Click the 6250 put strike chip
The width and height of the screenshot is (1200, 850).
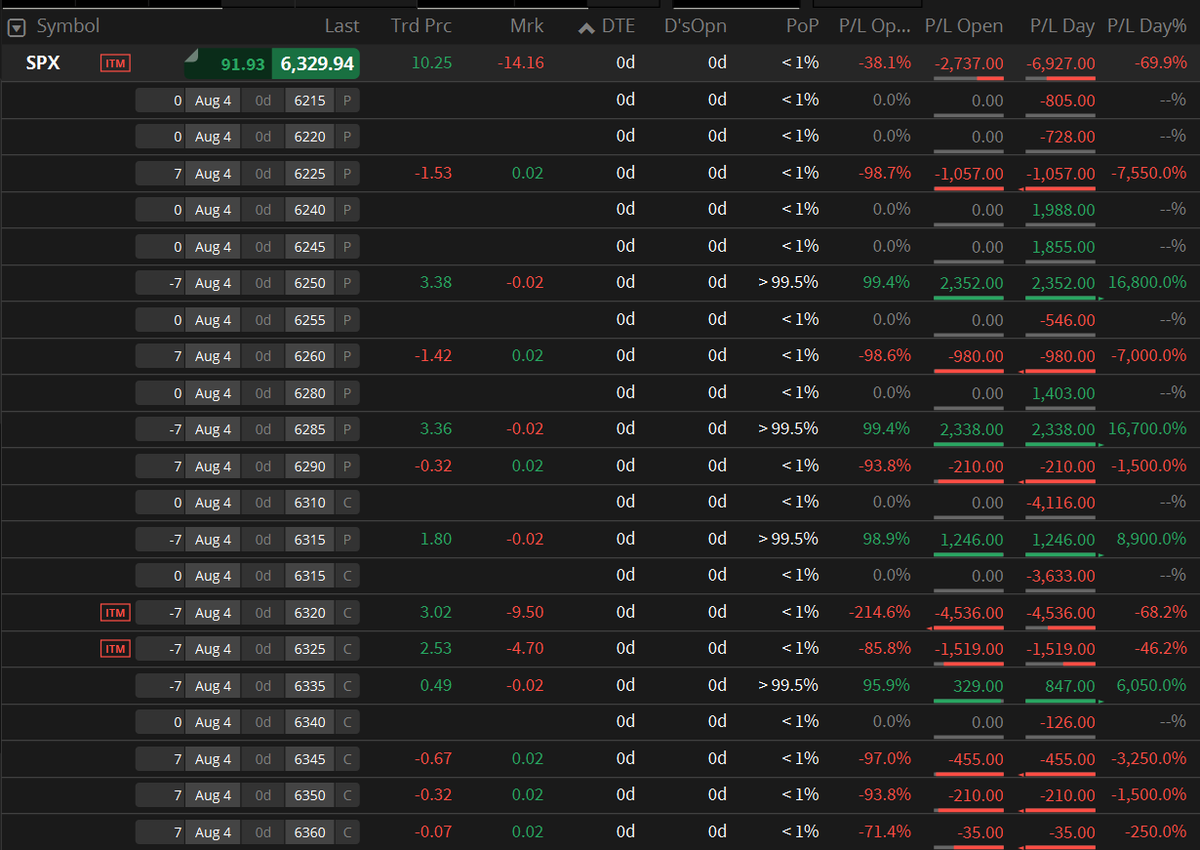(x=310, y=283)
